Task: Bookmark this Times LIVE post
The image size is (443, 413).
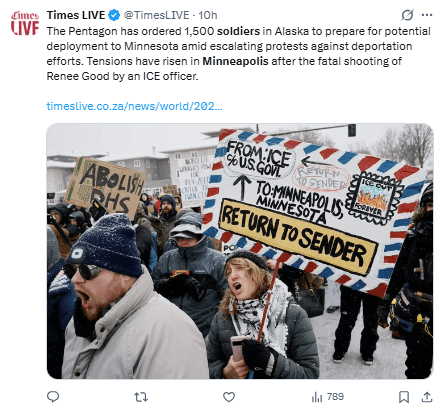Action: 404,397
